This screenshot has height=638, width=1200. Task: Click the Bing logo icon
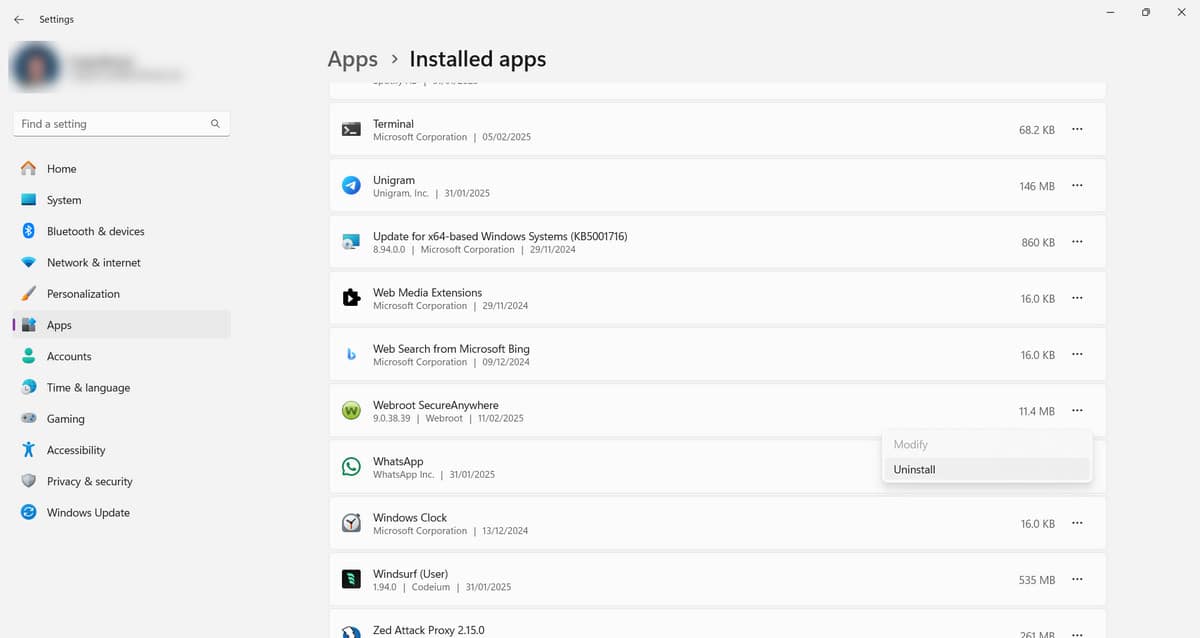[x=351, y=355]
